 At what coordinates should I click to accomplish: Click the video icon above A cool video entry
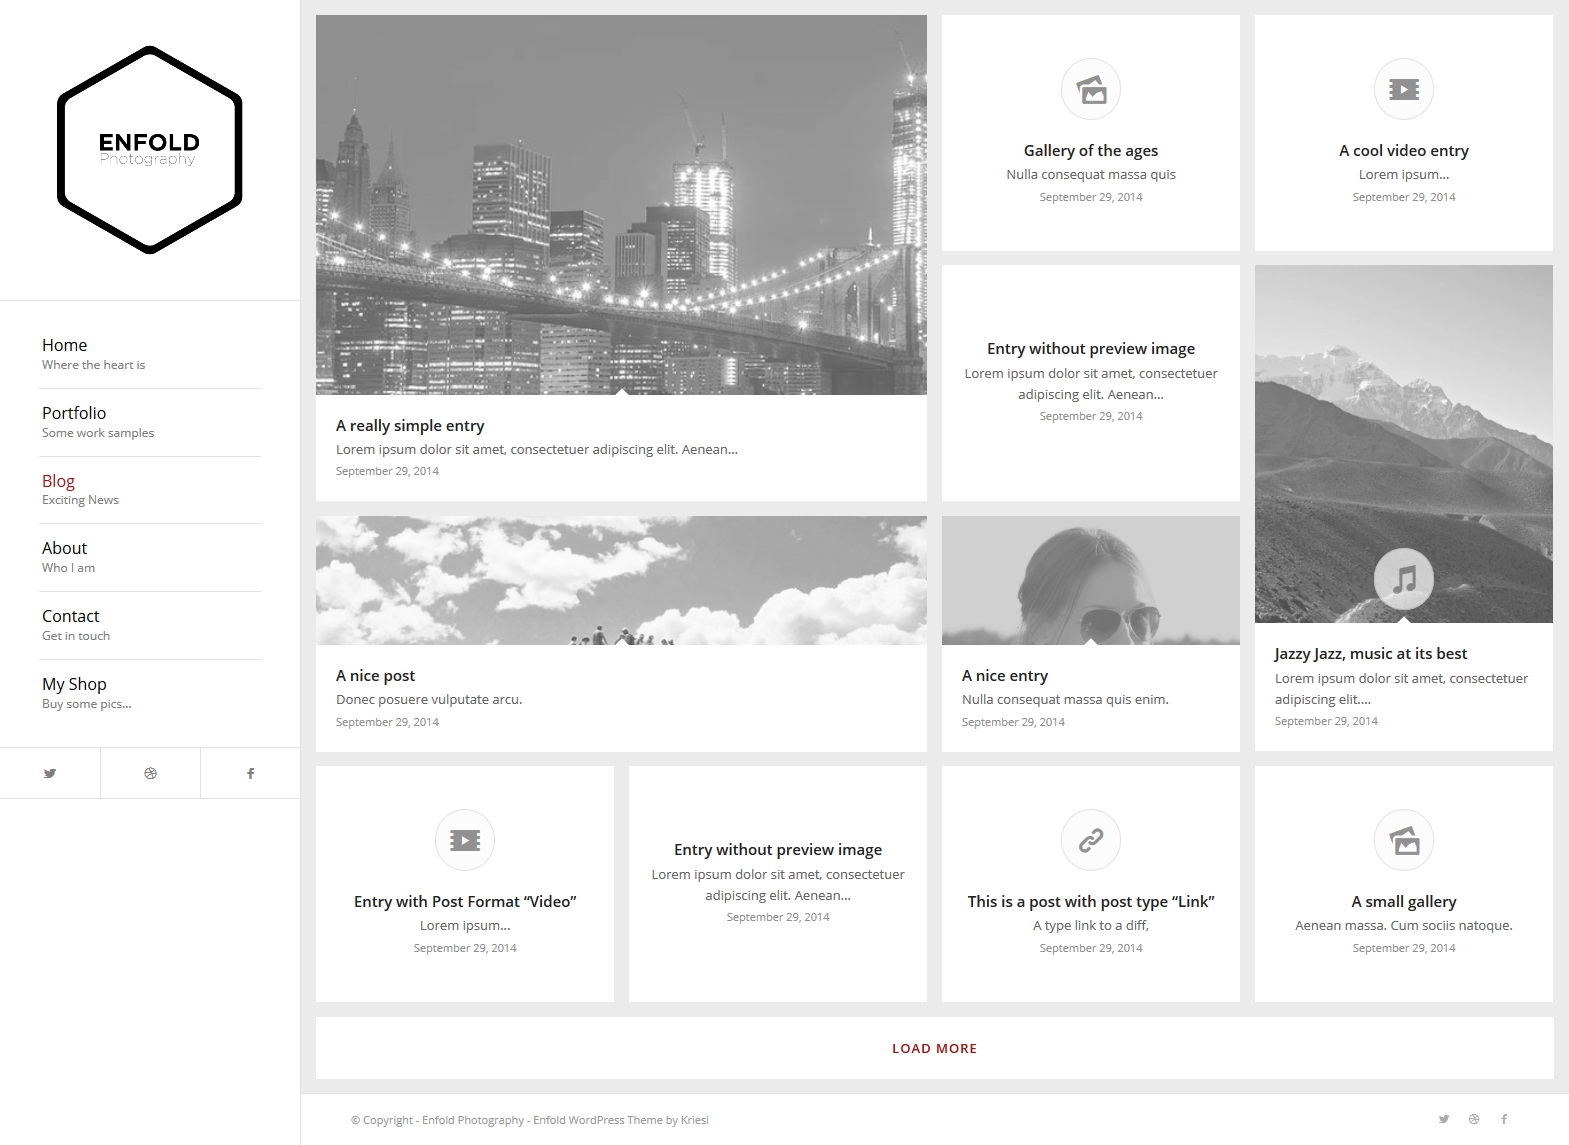(1404, 89)
